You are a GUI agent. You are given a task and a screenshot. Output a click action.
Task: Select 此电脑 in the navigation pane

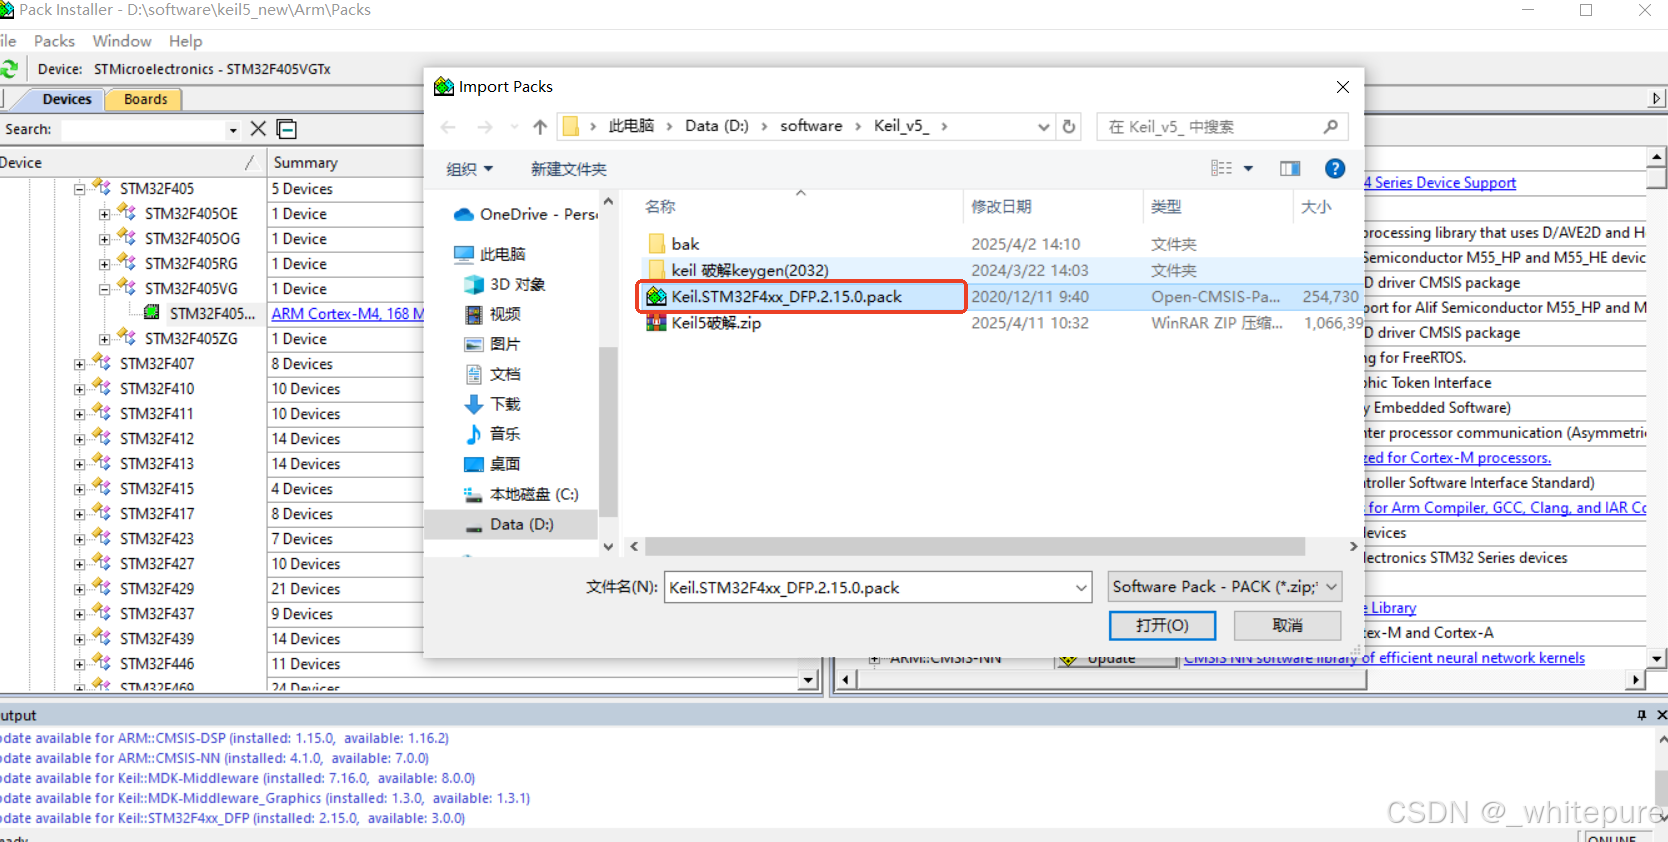pos(490,254)
